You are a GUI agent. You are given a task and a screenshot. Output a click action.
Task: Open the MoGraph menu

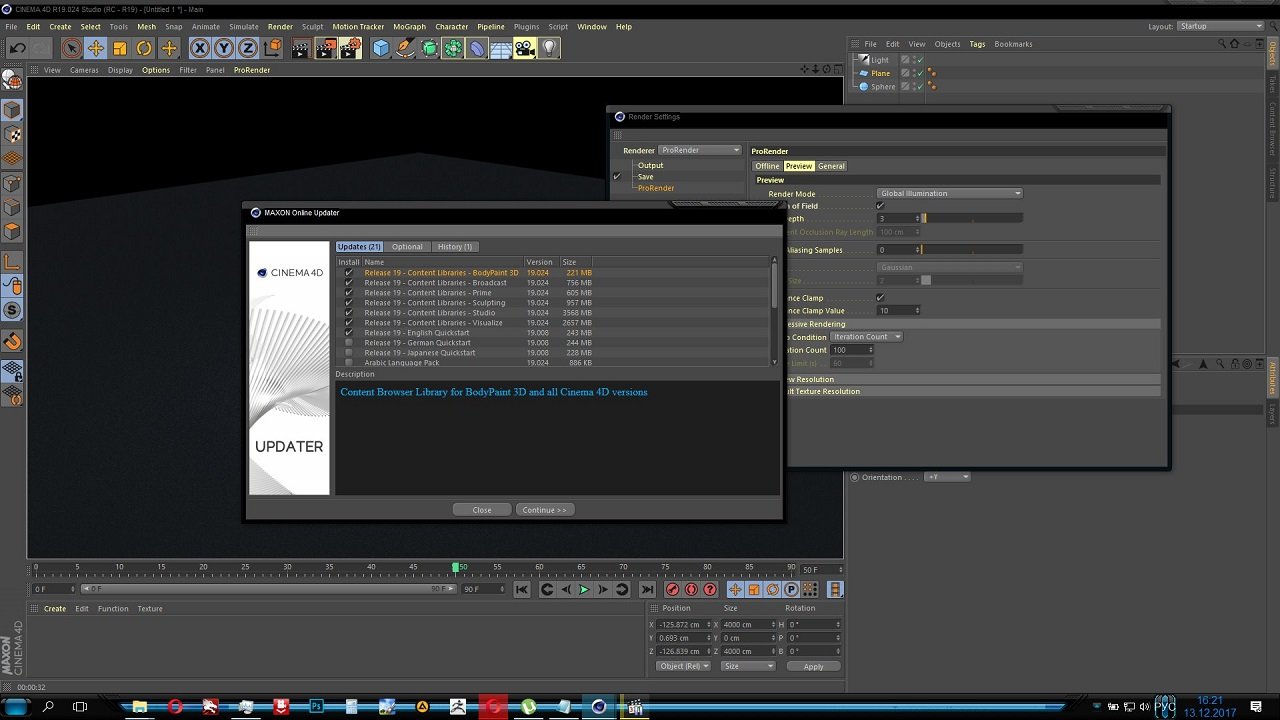409,27
